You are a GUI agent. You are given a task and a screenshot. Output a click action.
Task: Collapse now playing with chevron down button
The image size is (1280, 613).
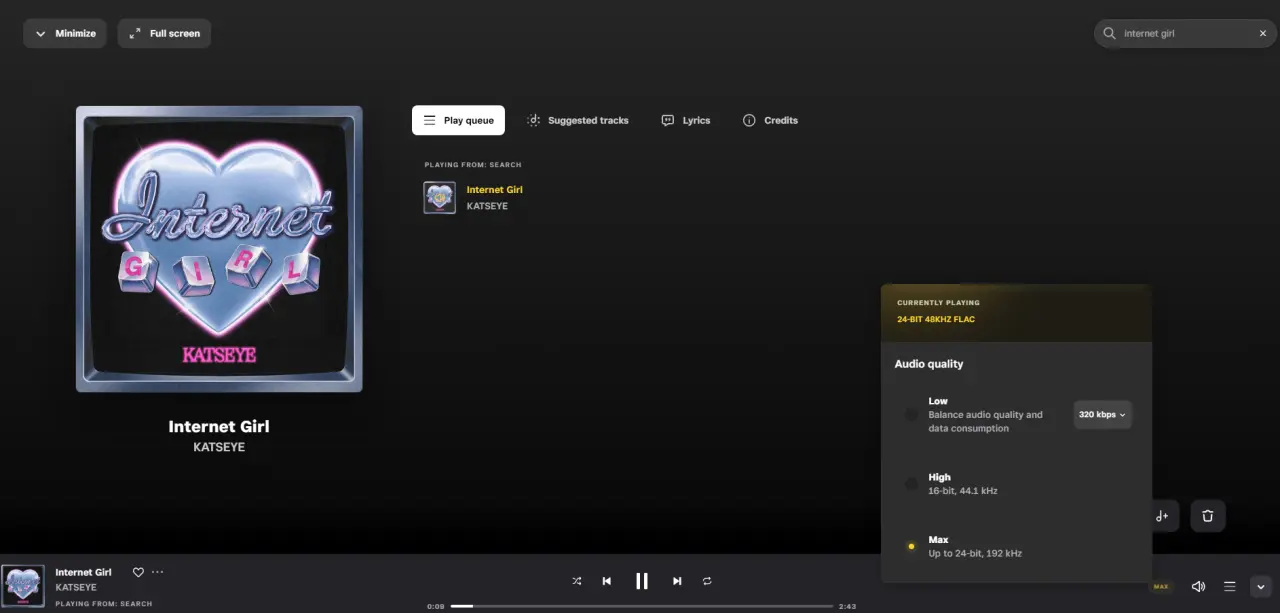click(1261, 586)
